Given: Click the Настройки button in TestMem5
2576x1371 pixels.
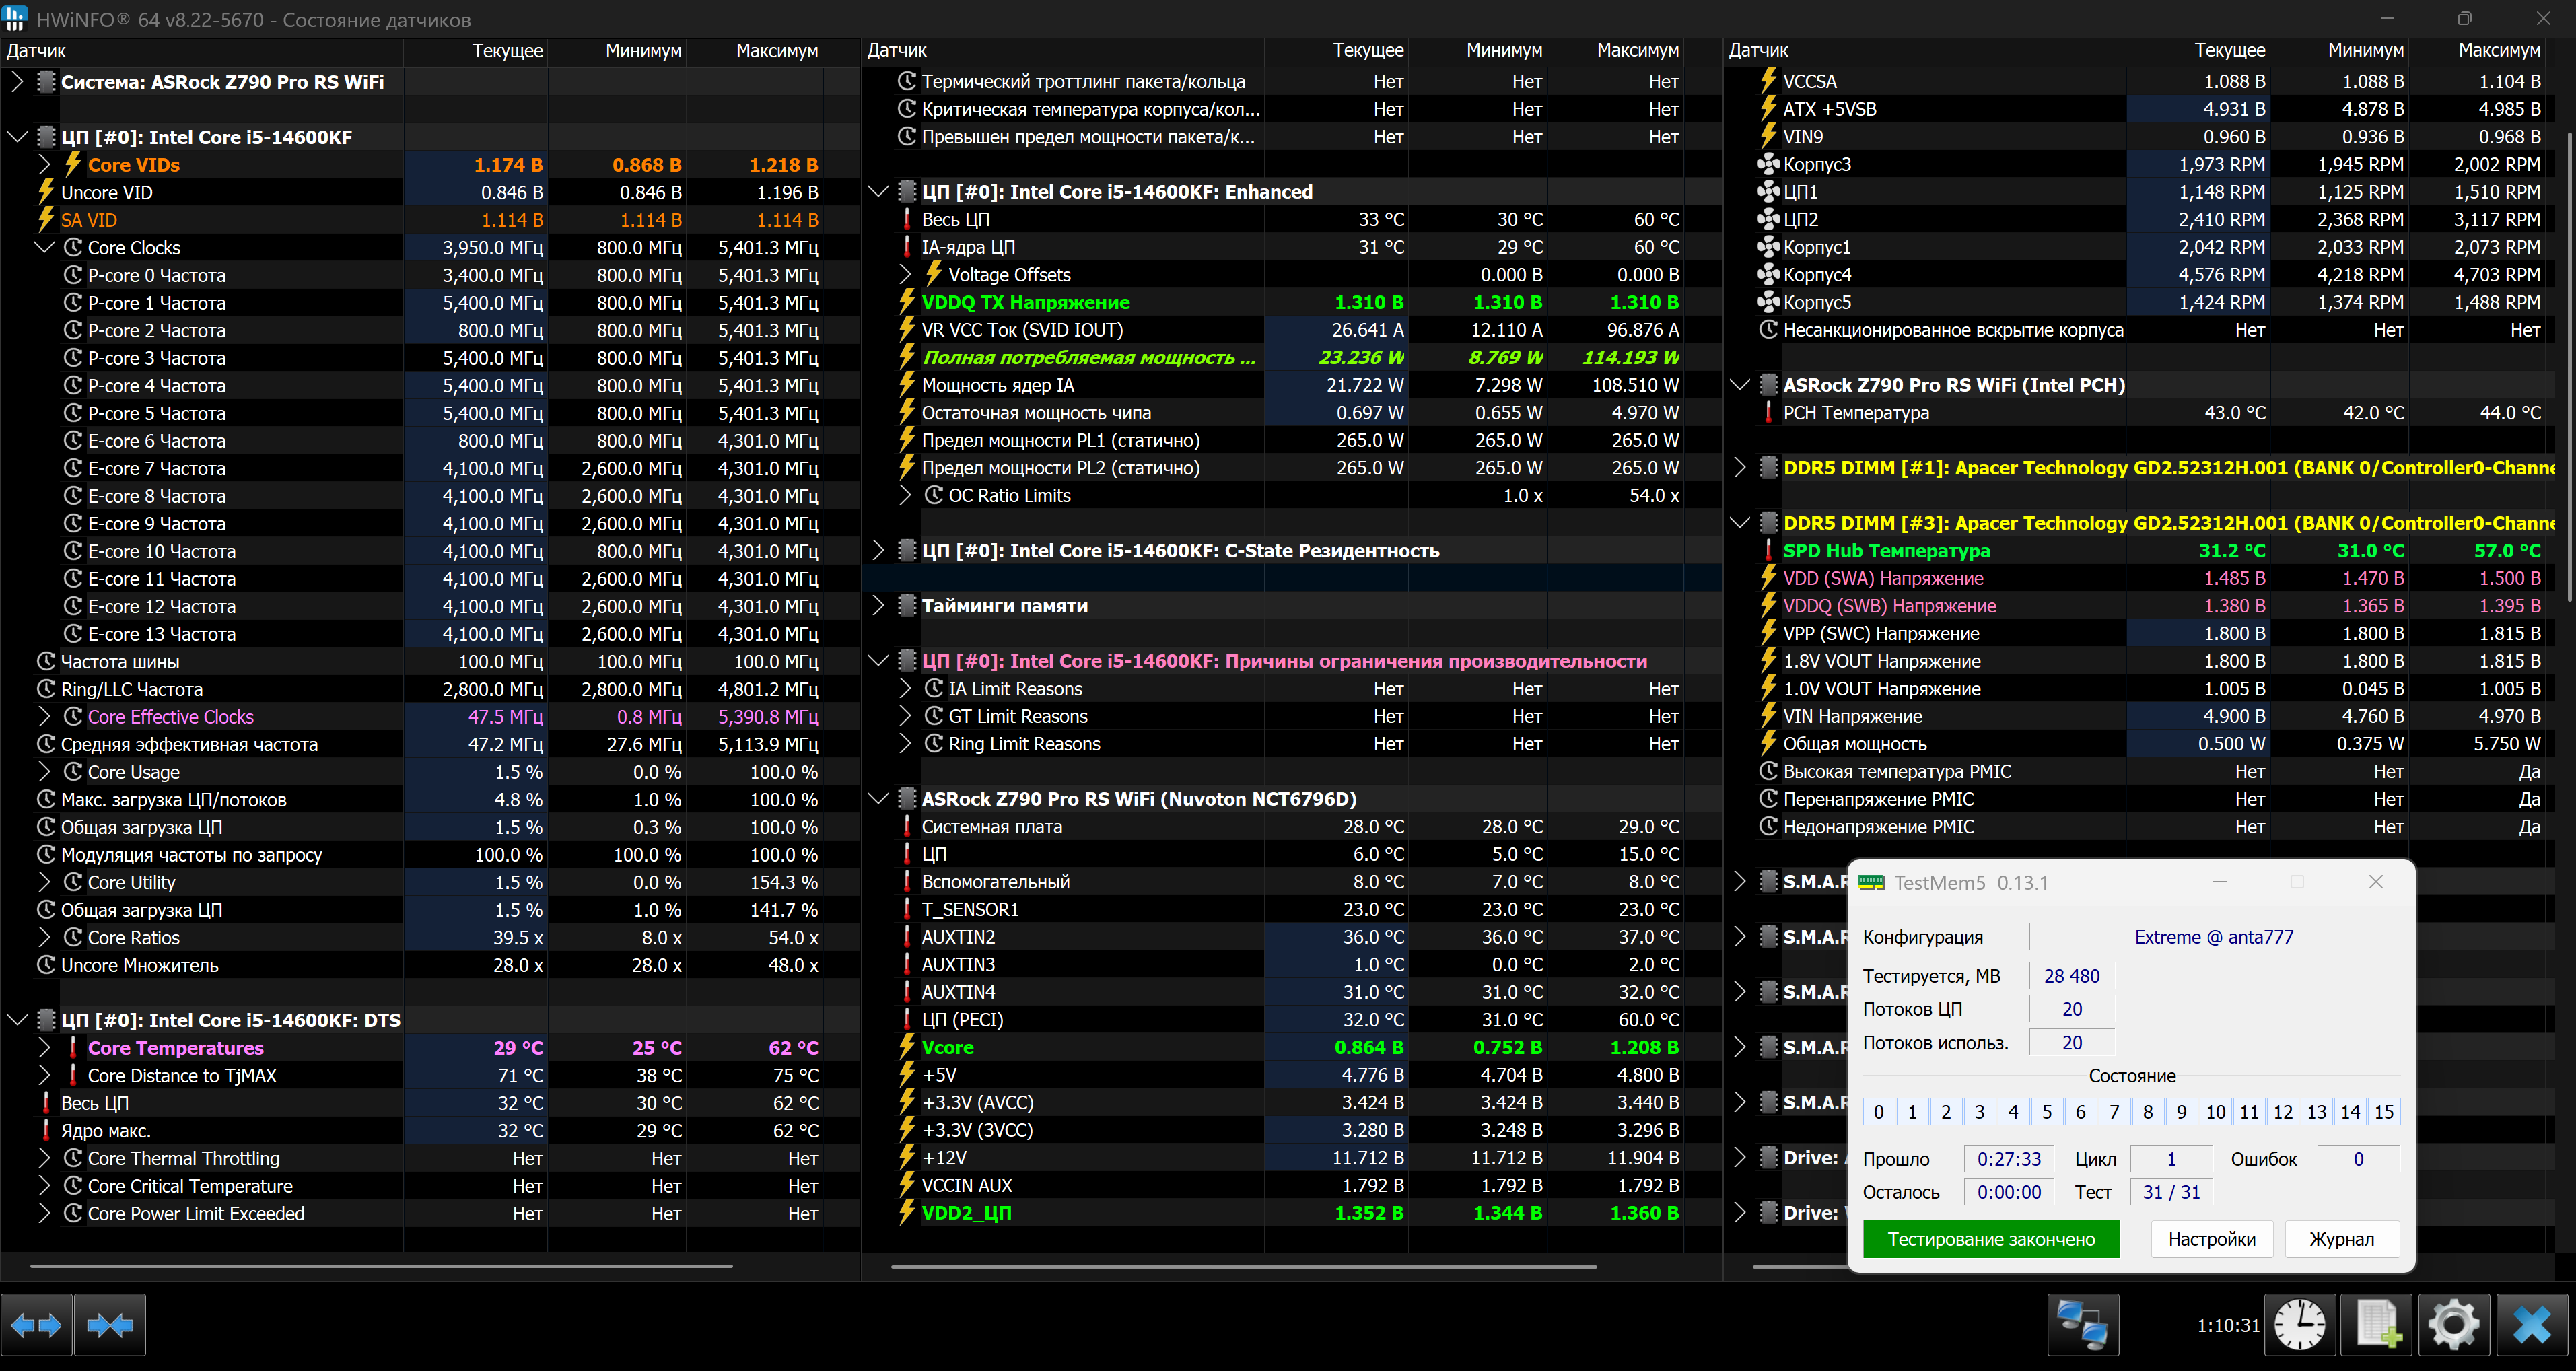Looking at the screenshot, I should pos(2211,1239).
